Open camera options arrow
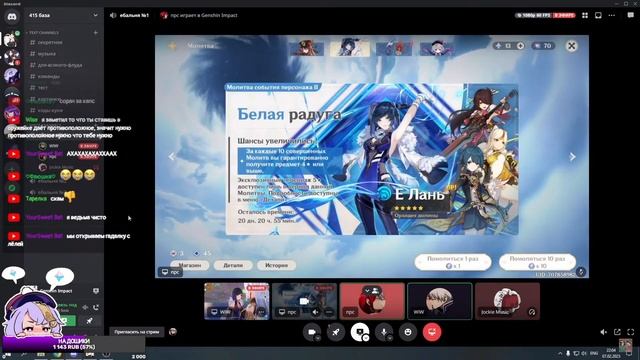The height and width of the screenshot is (360, 640). pyautogui.click(x=318, y=338)
